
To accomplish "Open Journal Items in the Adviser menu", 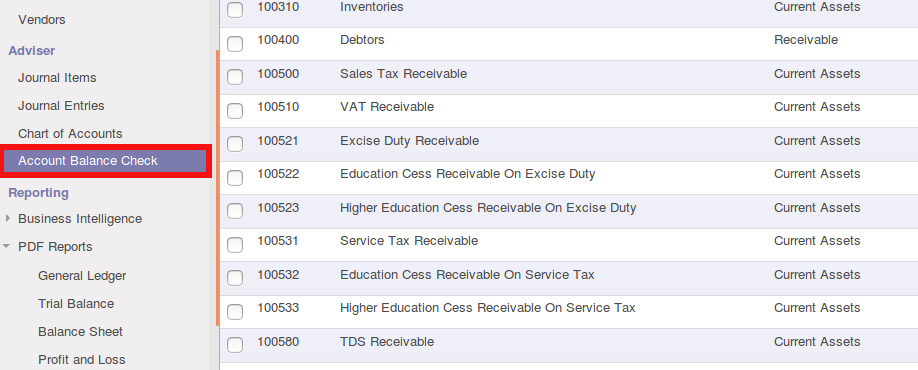I will (57, 78).
